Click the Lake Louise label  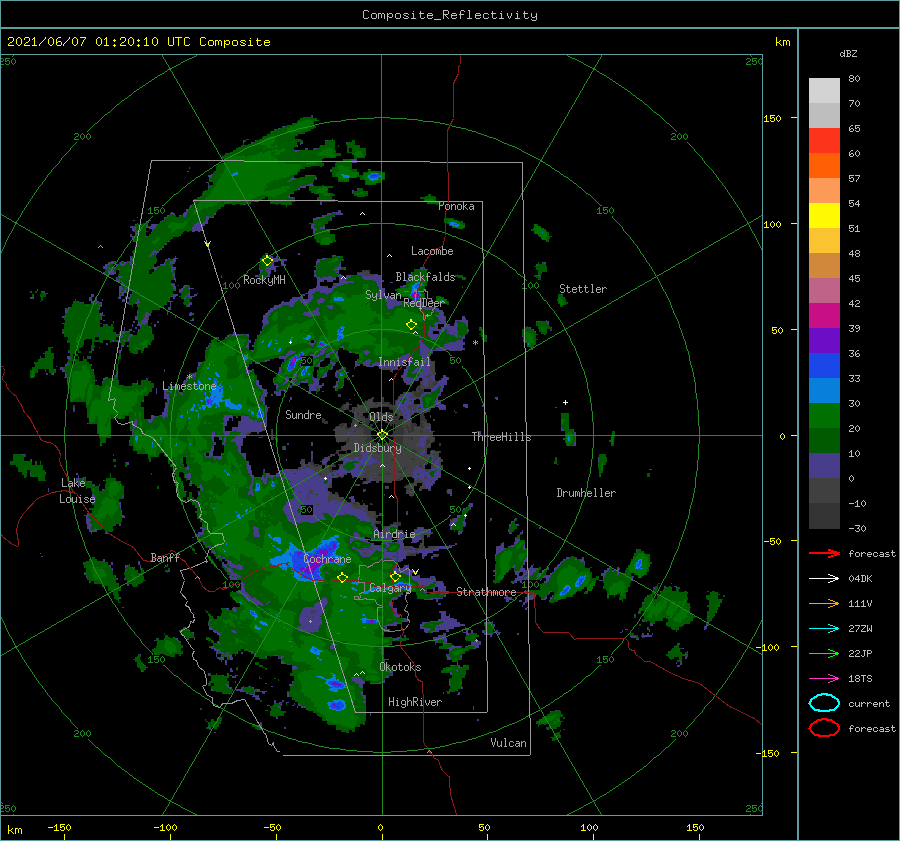tap(77, 491)
